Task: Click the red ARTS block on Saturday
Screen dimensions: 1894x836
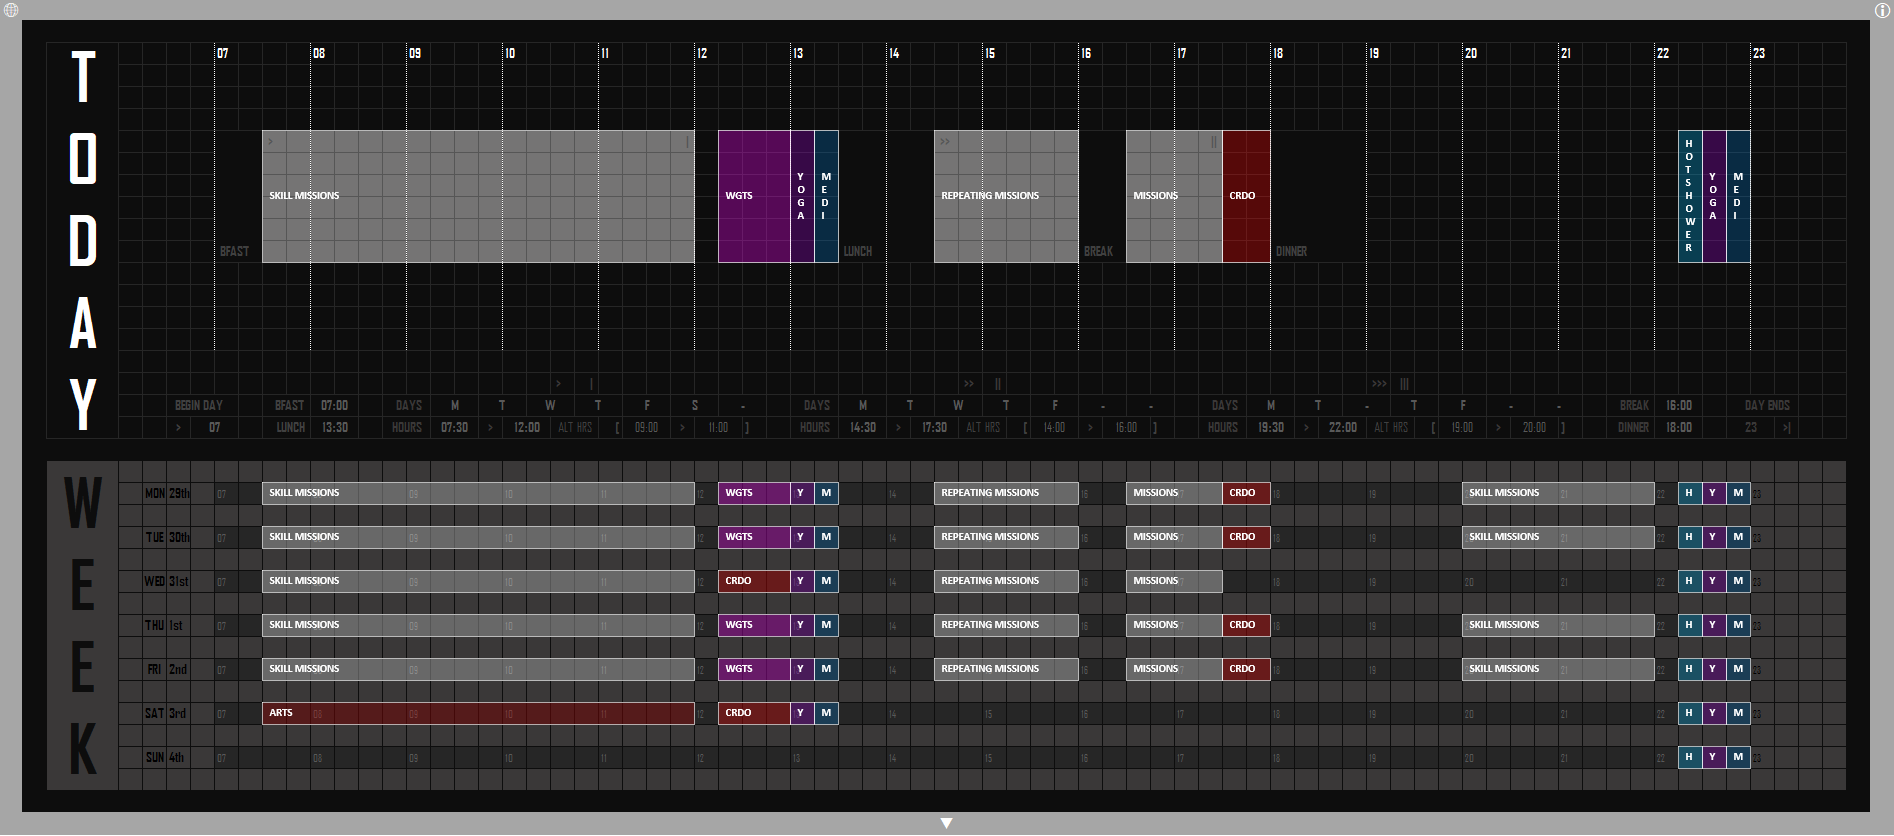Action: point(478,713)
